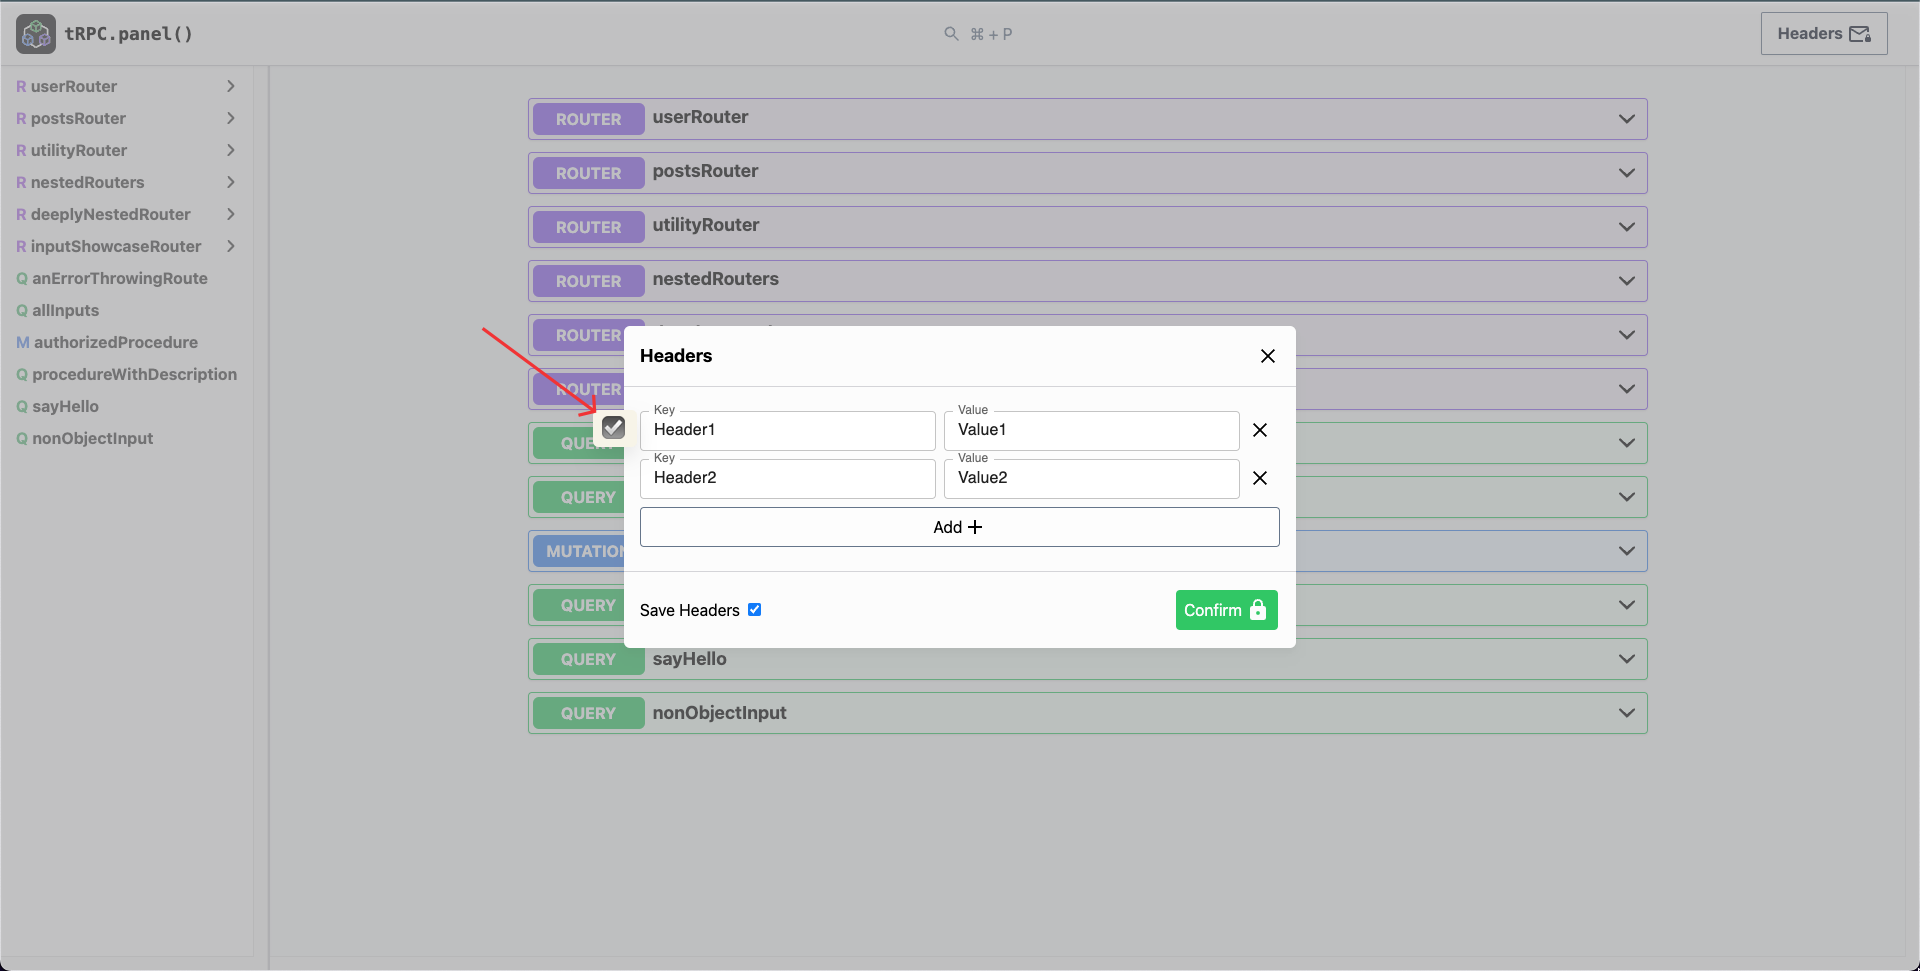
Task: Remove the Header2 row
Action: point(1260,478)
